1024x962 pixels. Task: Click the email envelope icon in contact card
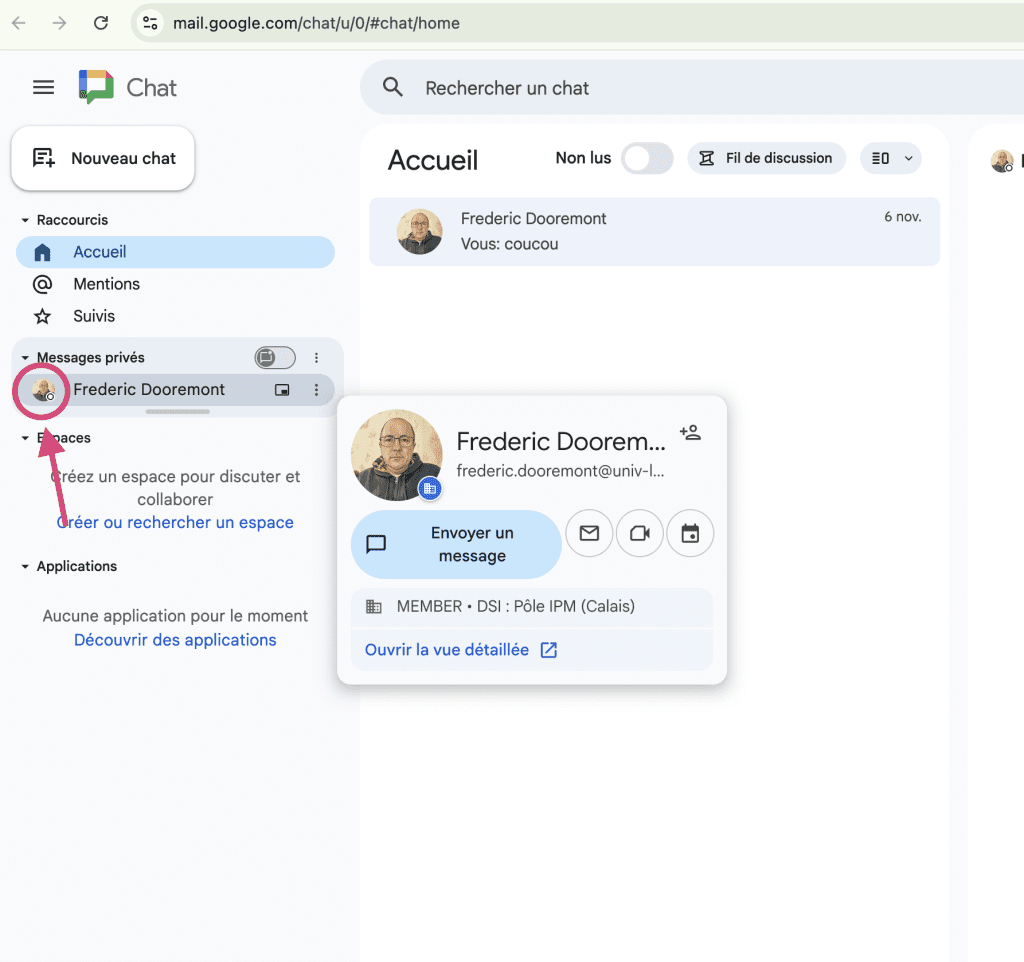589,534
